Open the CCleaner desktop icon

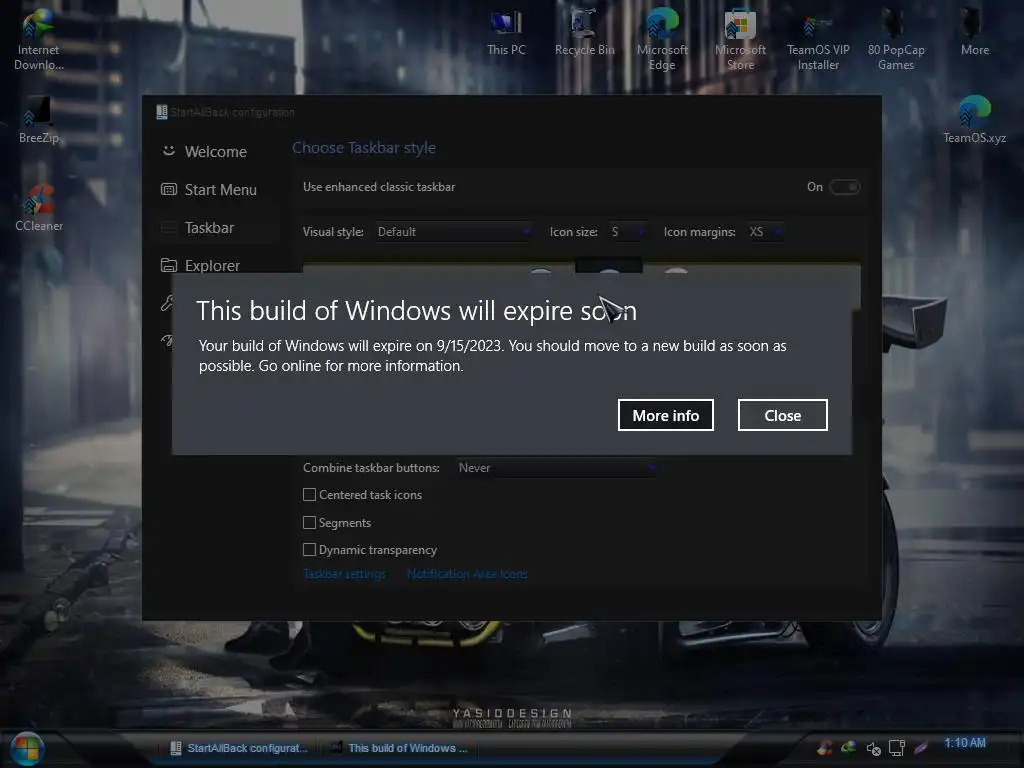(x=39, y=208)
